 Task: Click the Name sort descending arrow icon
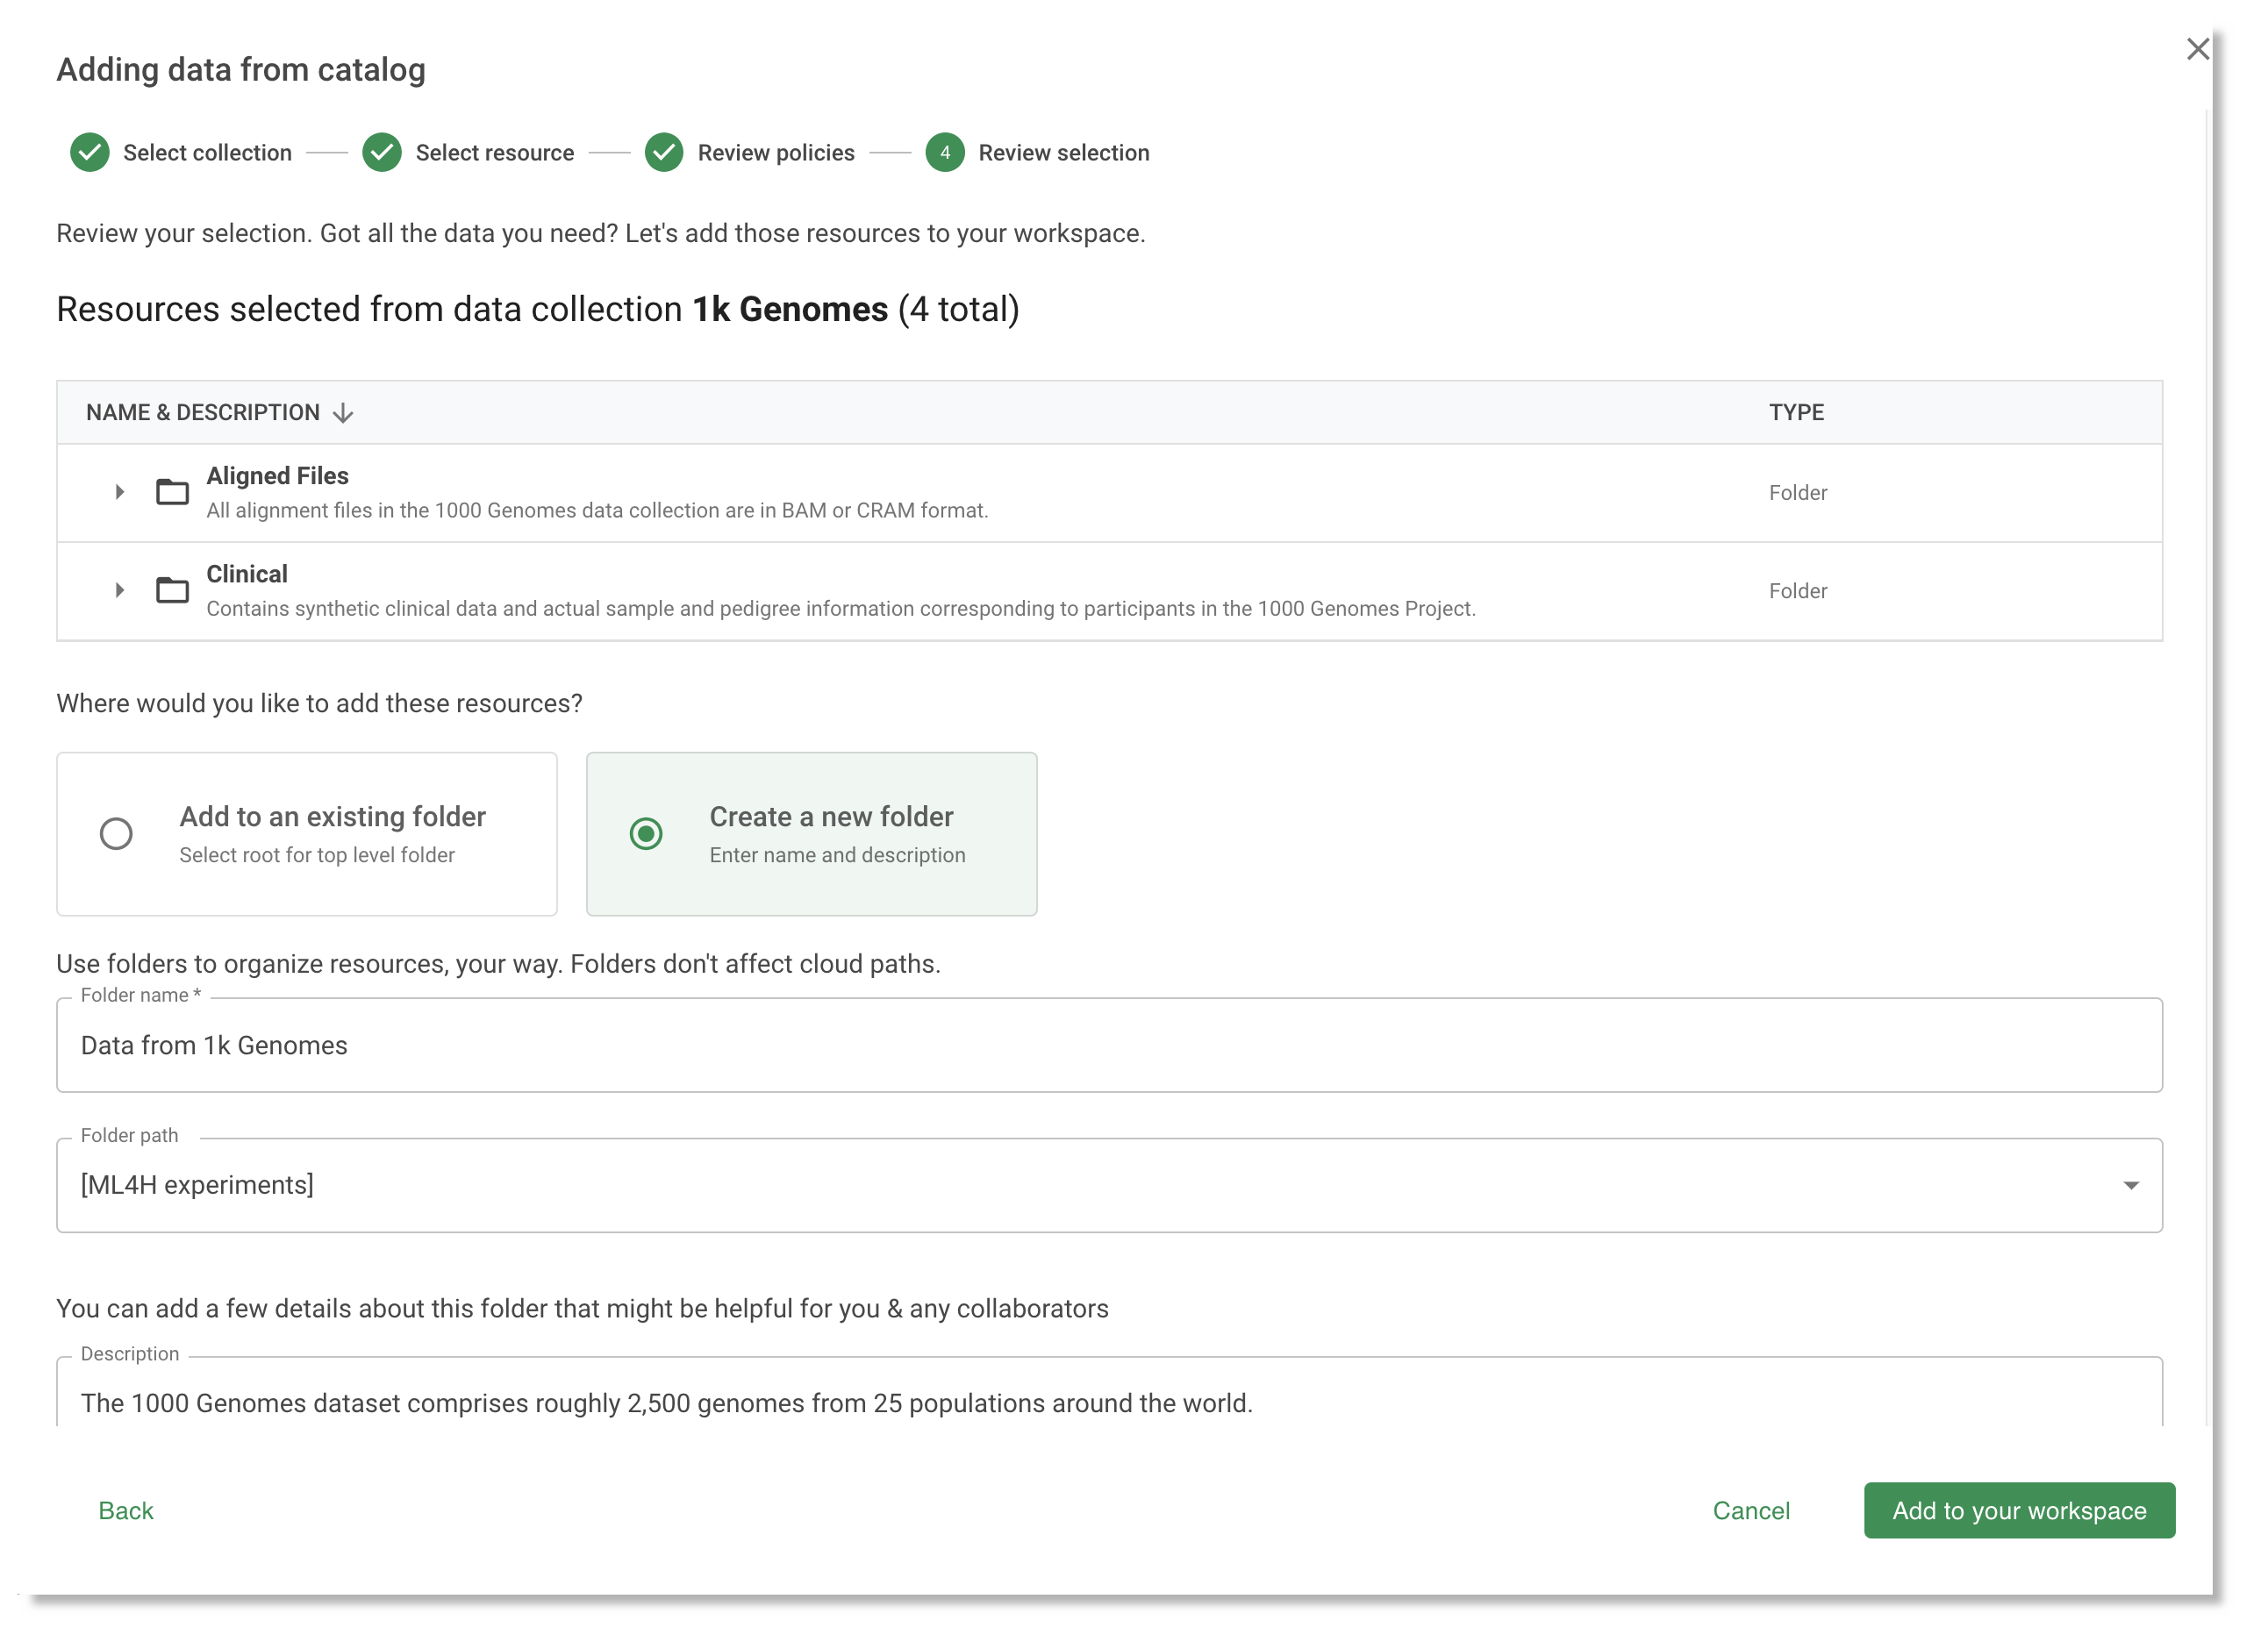tap(345, 411)
